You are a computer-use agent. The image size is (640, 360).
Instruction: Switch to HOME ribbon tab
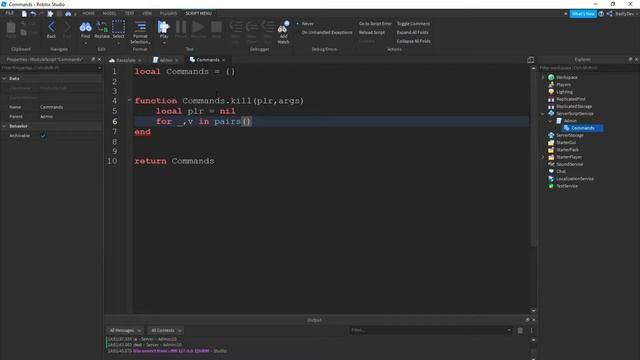(88, 13)
